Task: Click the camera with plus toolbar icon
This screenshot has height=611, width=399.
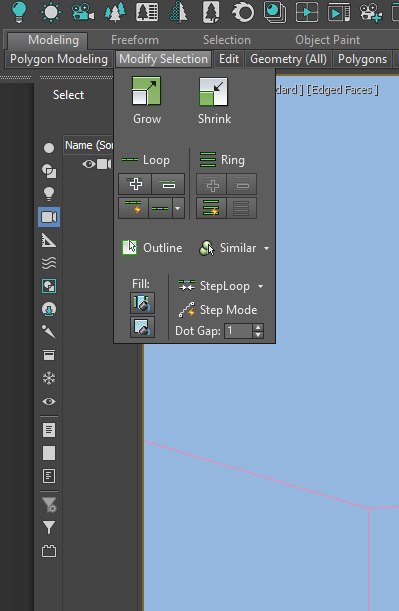Action: pyautogui.click(x=371, y=12)
